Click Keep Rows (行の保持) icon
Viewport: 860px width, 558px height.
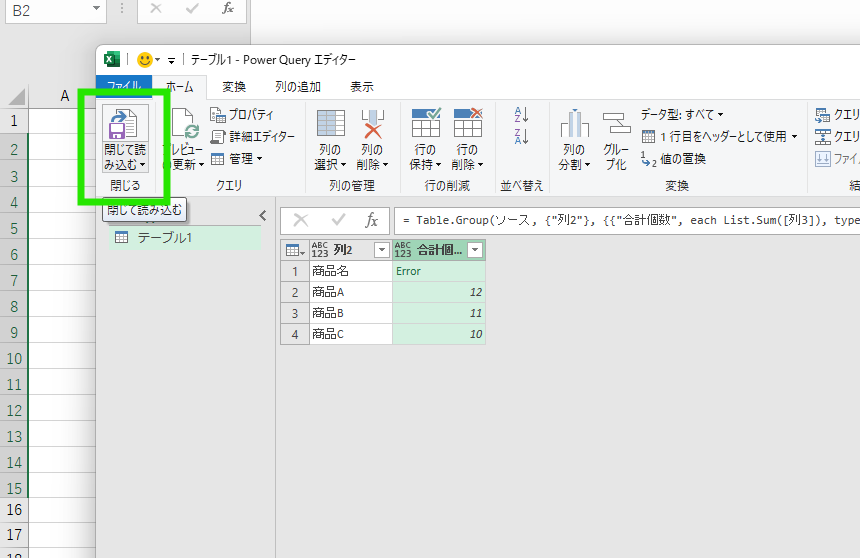click(x=426, y=125)
